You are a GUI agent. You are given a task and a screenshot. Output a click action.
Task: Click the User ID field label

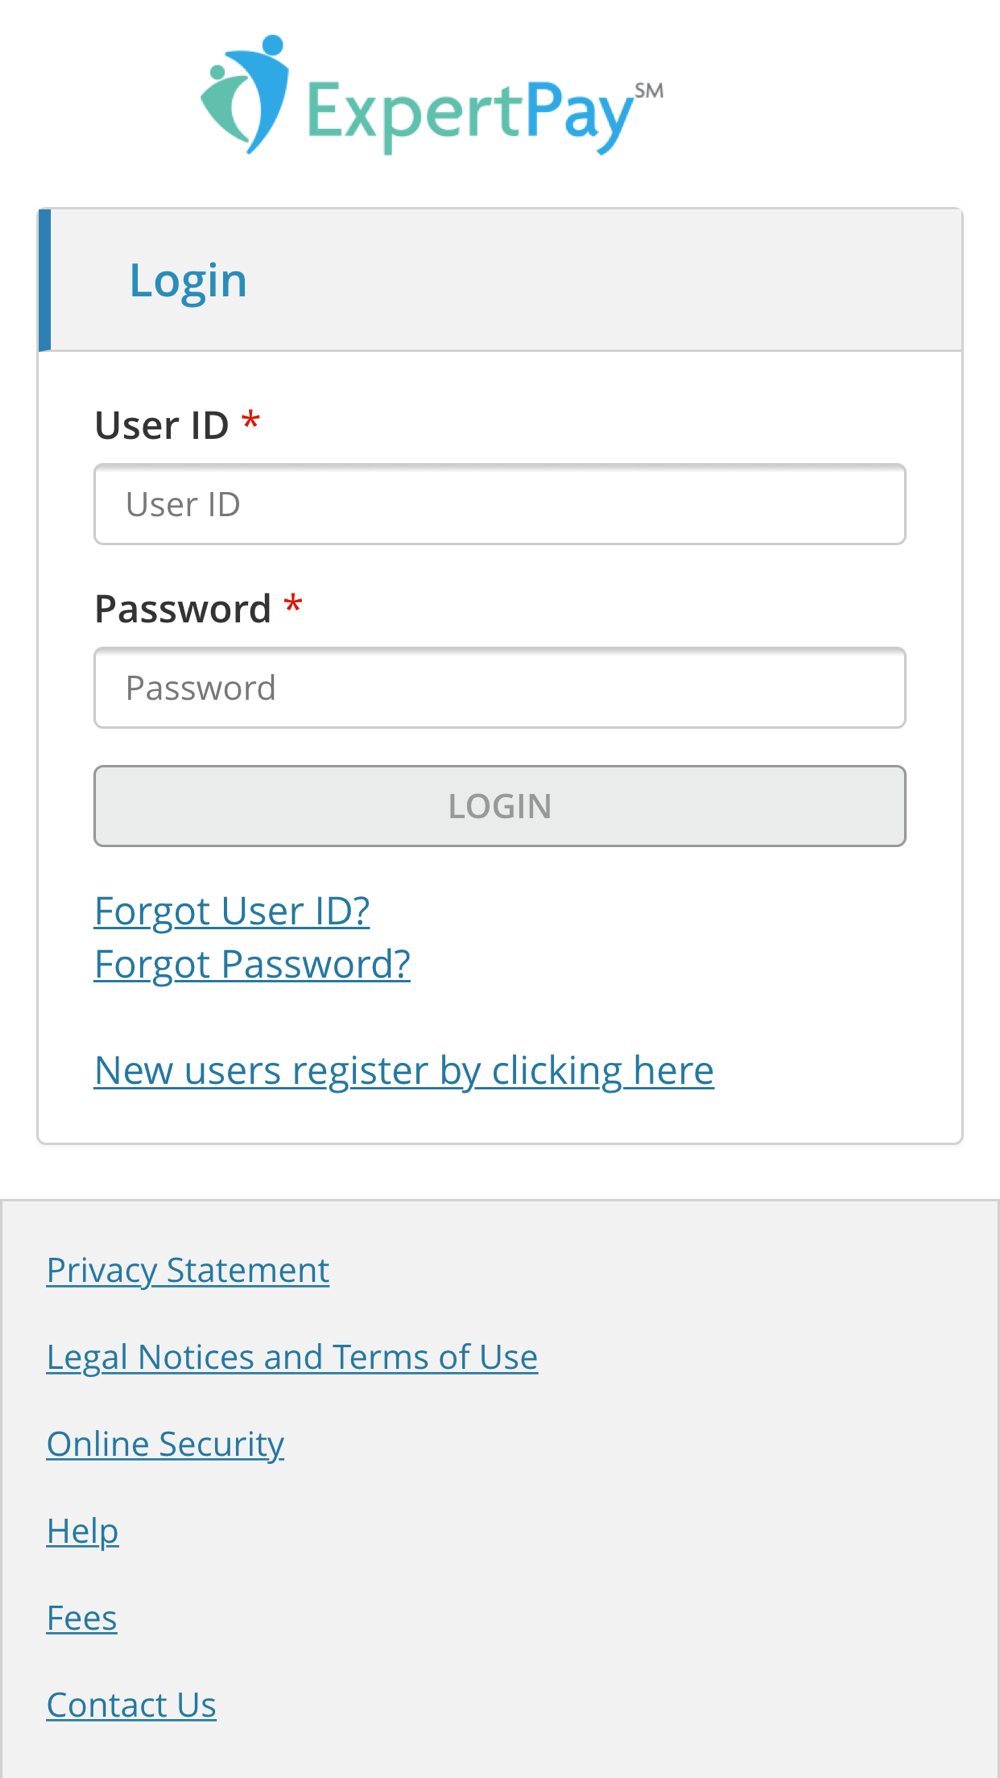(x=162, y=425)
